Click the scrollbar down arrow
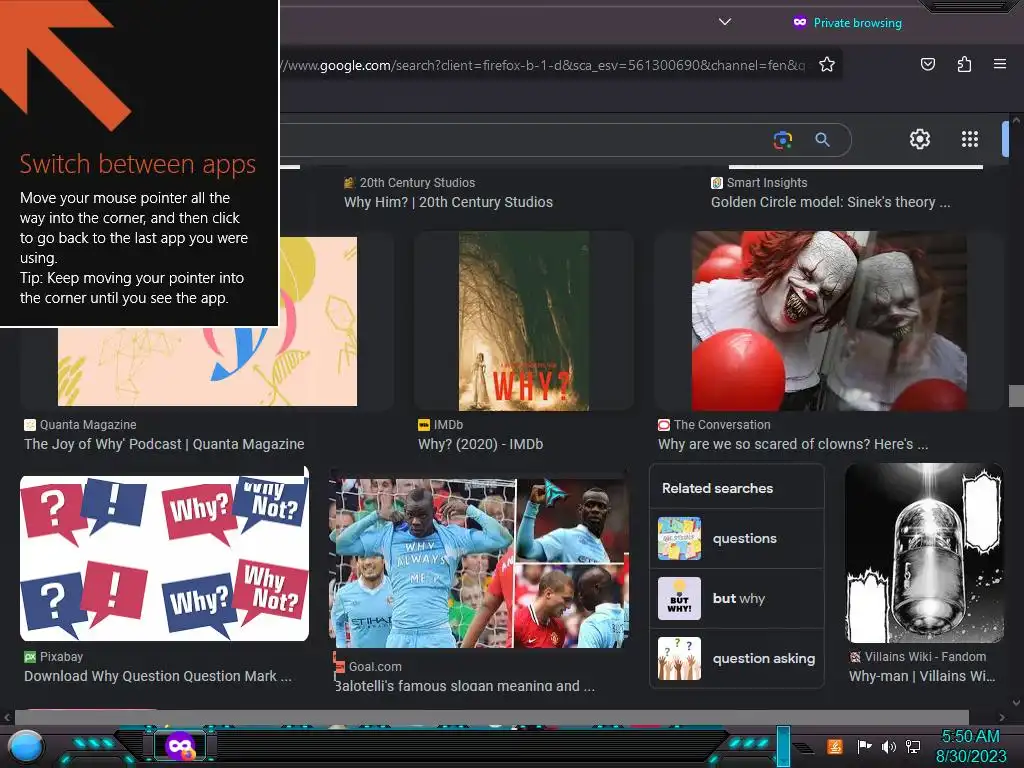This screenshot has height=768, width=1024. point(1016,703)
